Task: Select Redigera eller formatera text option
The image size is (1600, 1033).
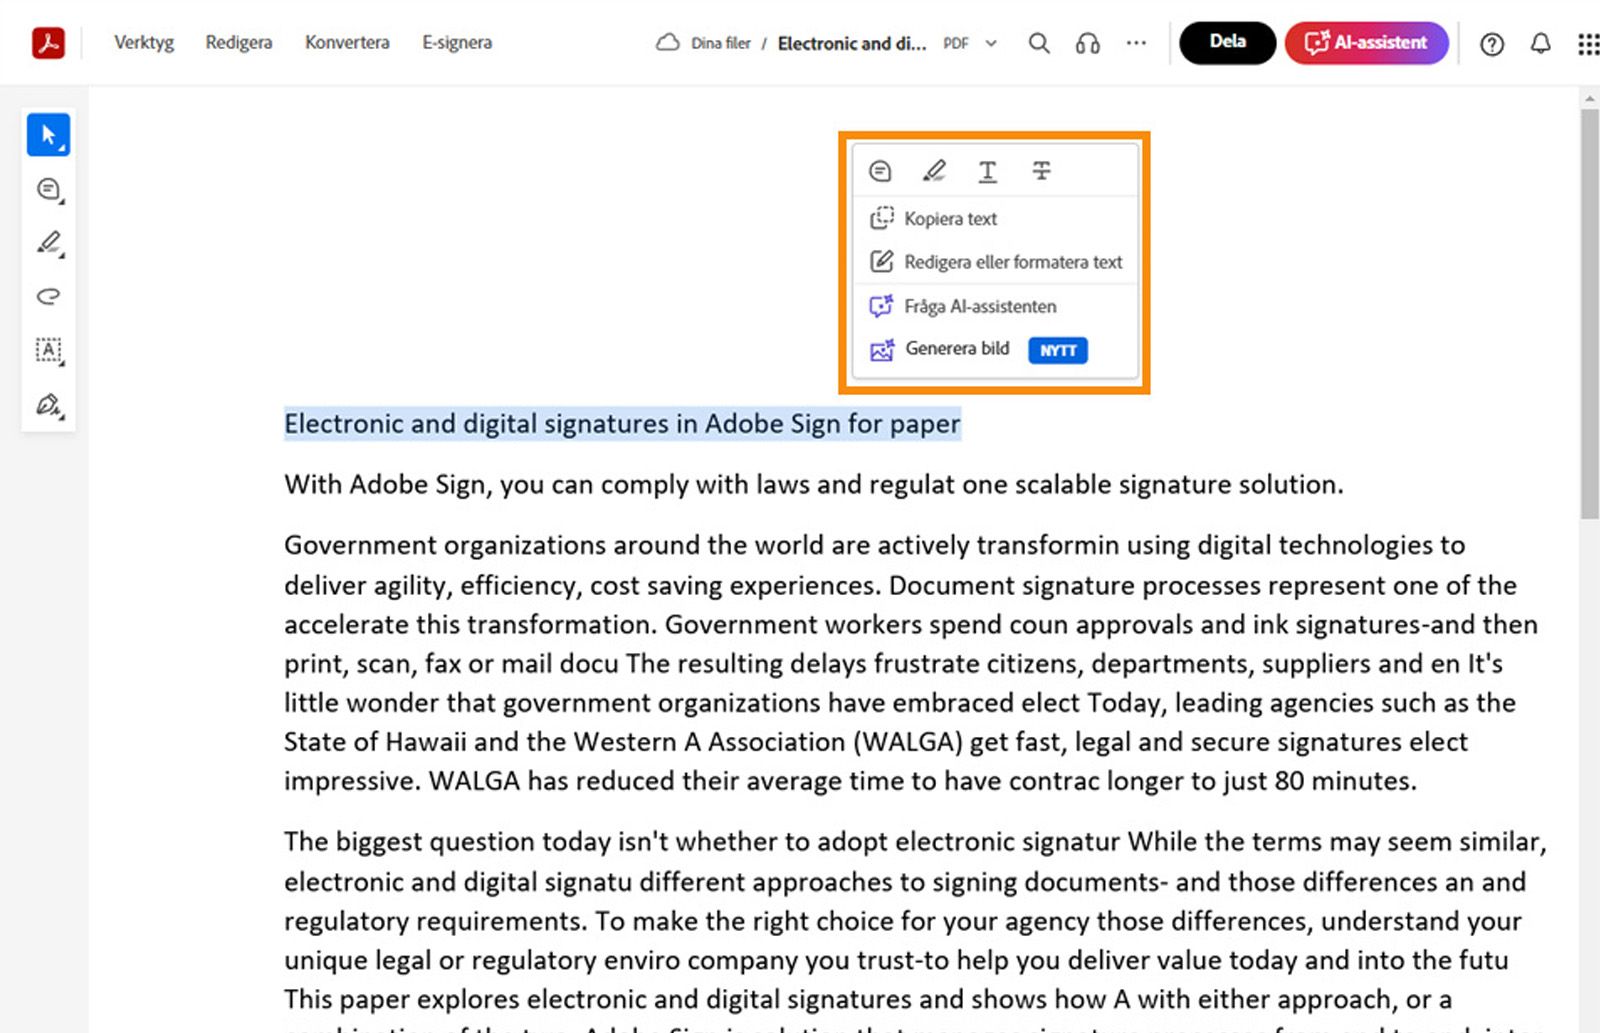Action: 996,262
